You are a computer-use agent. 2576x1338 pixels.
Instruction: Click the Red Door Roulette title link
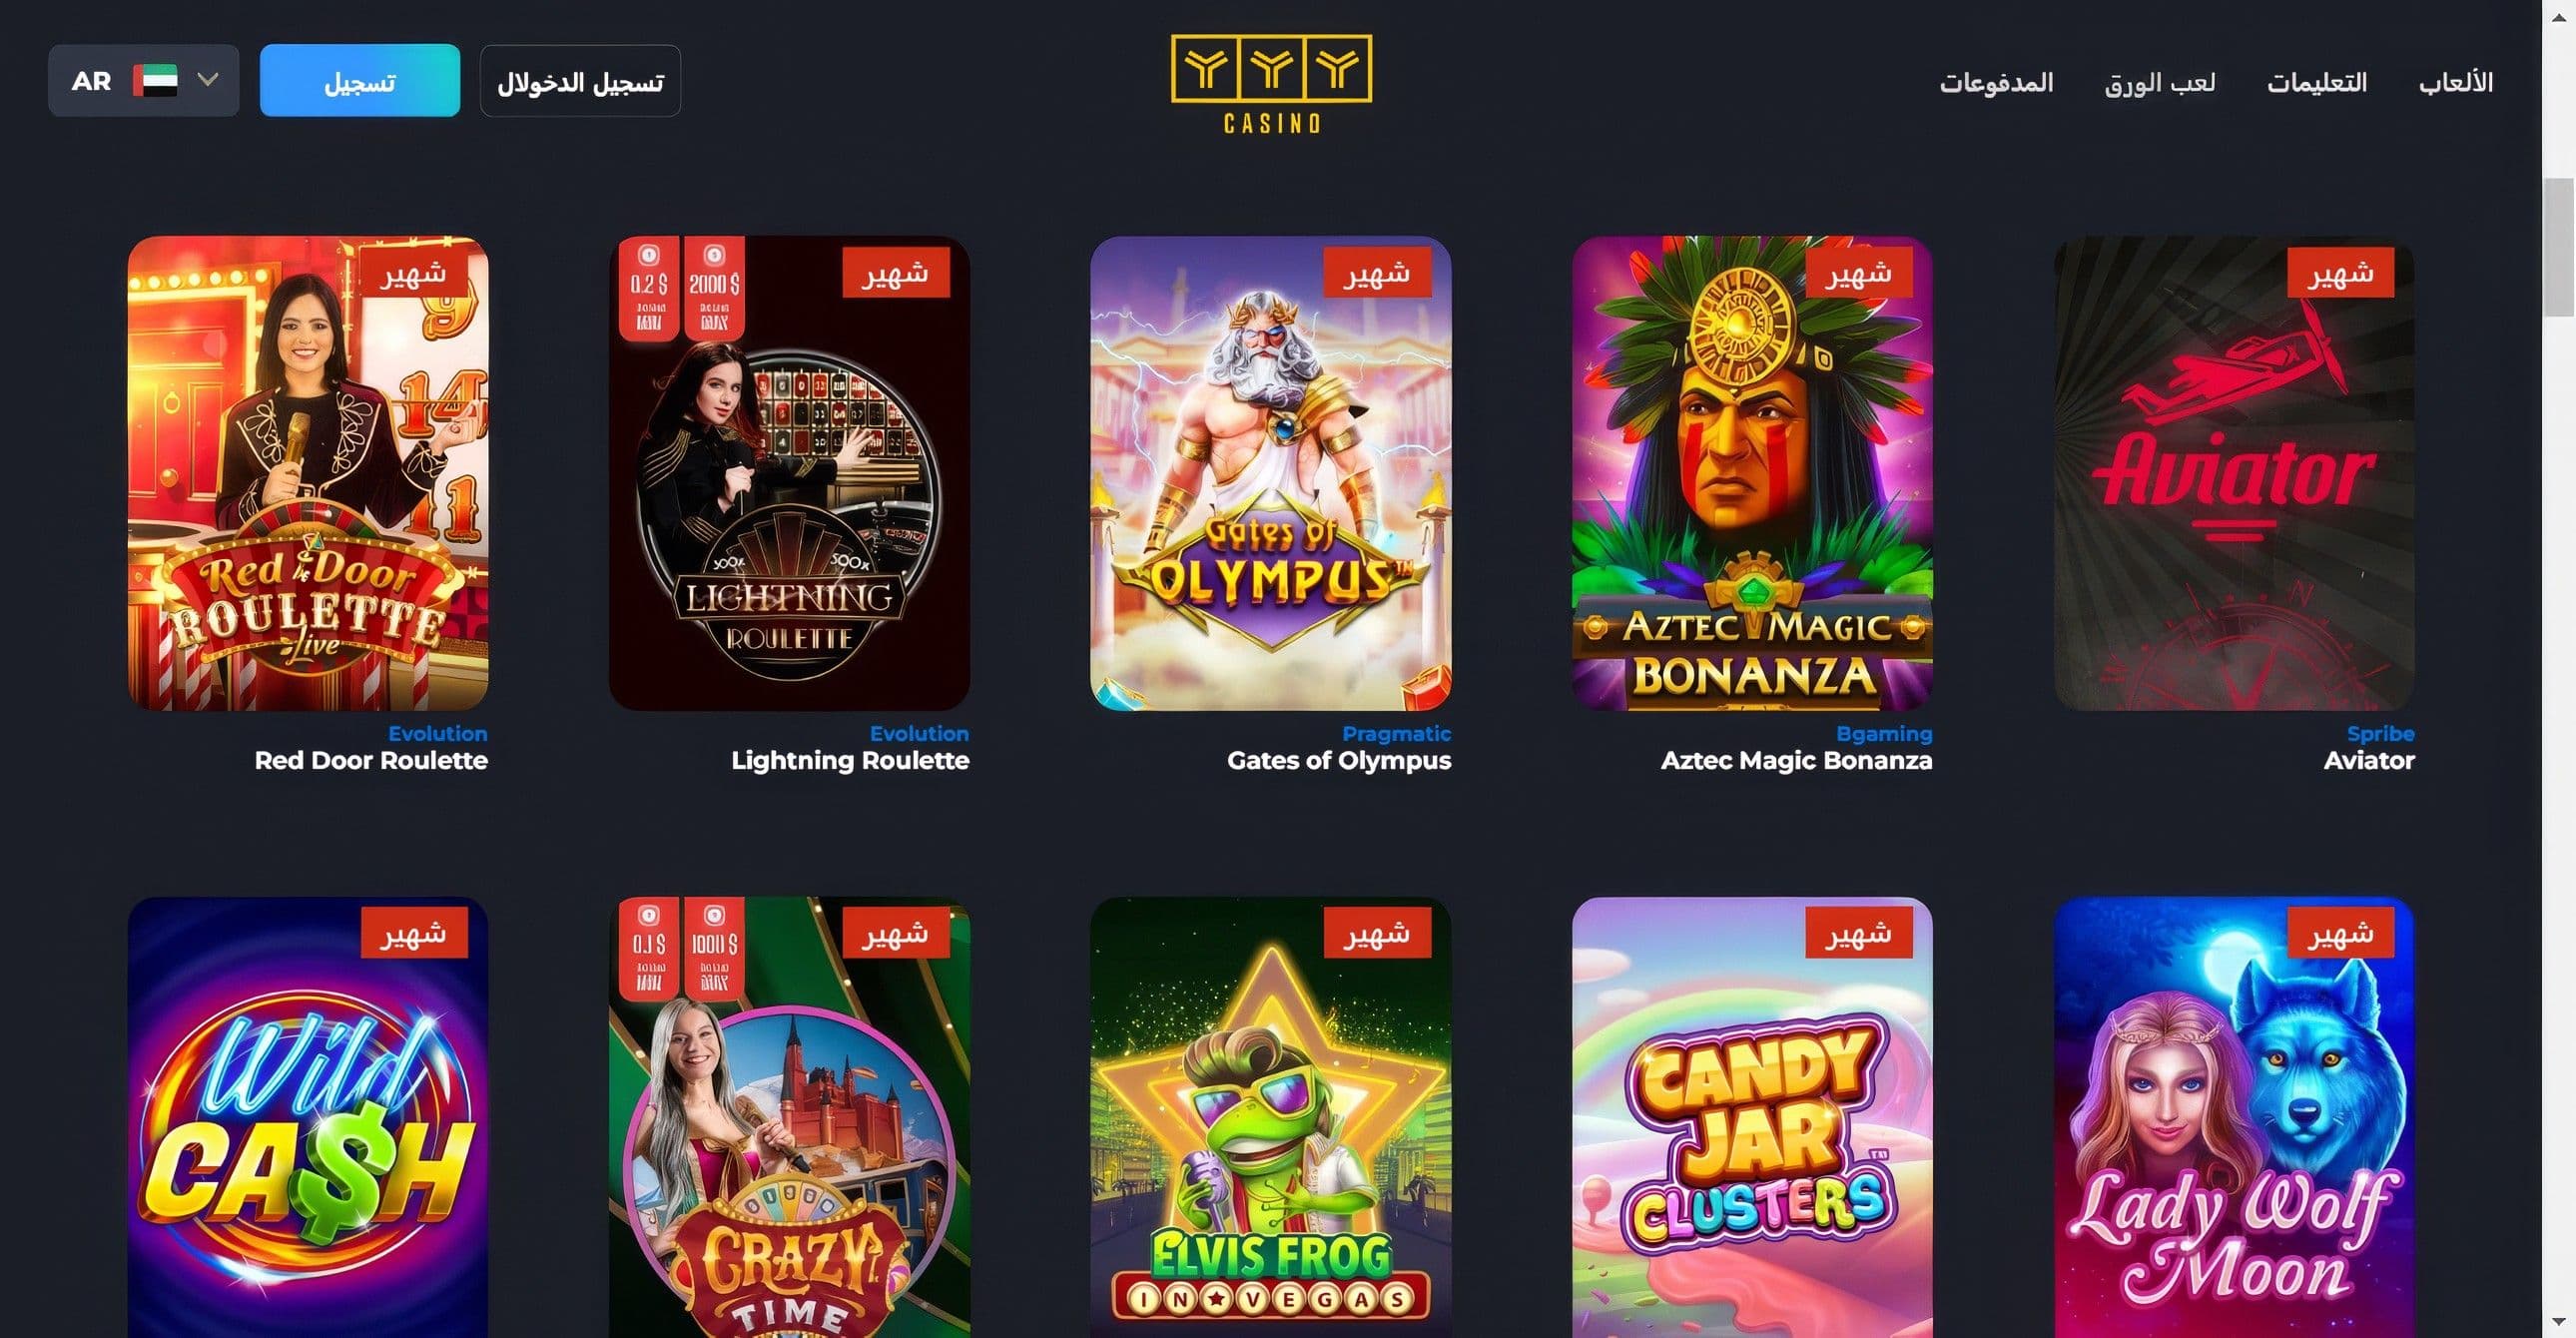pyautogui.click(x=371, y=760)
